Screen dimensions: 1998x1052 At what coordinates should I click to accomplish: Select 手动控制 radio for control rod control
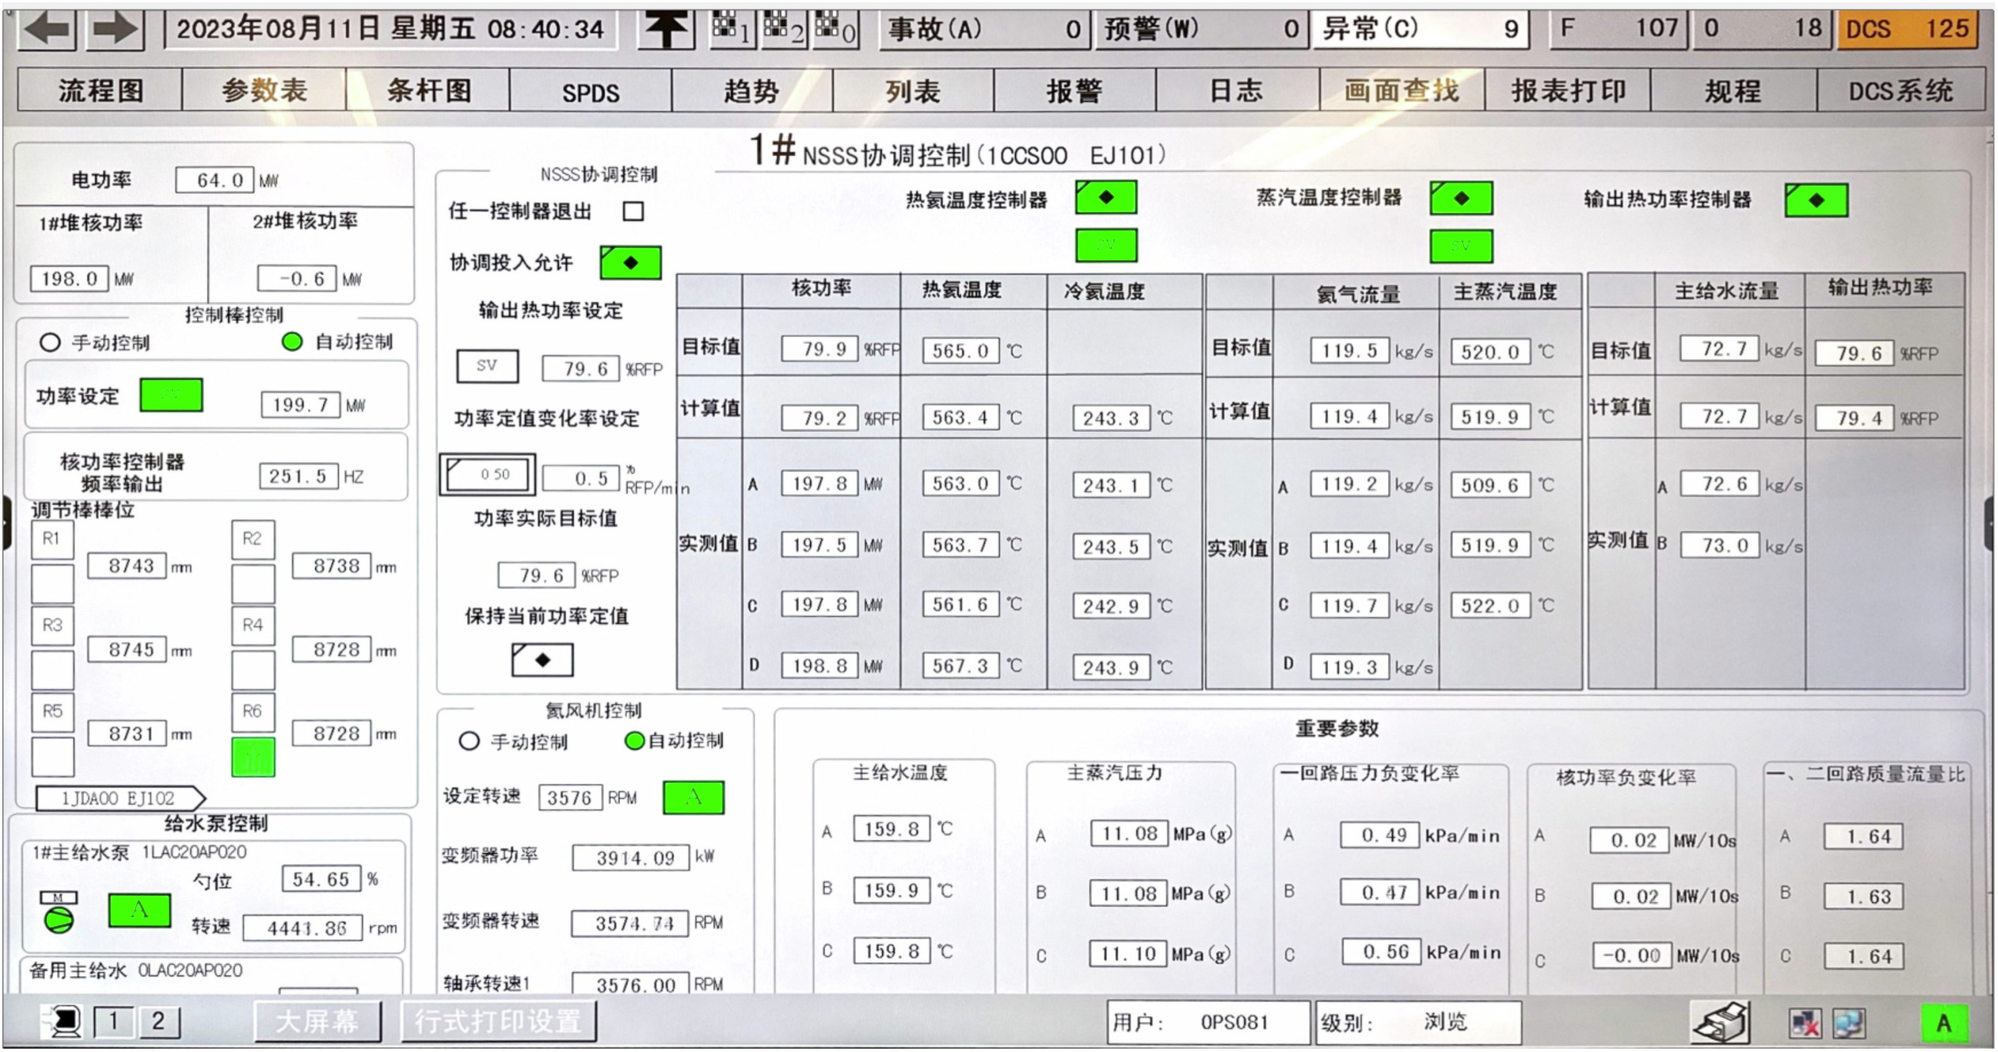coord(50,343)
